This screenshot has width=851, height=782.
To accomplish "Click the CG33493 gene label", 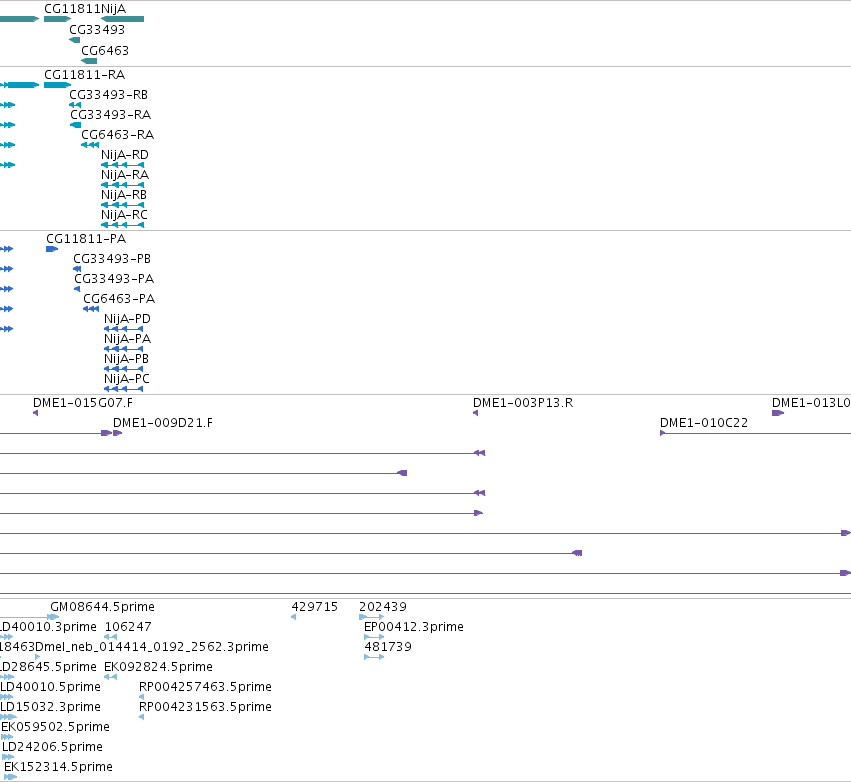I will click(97, 29).
